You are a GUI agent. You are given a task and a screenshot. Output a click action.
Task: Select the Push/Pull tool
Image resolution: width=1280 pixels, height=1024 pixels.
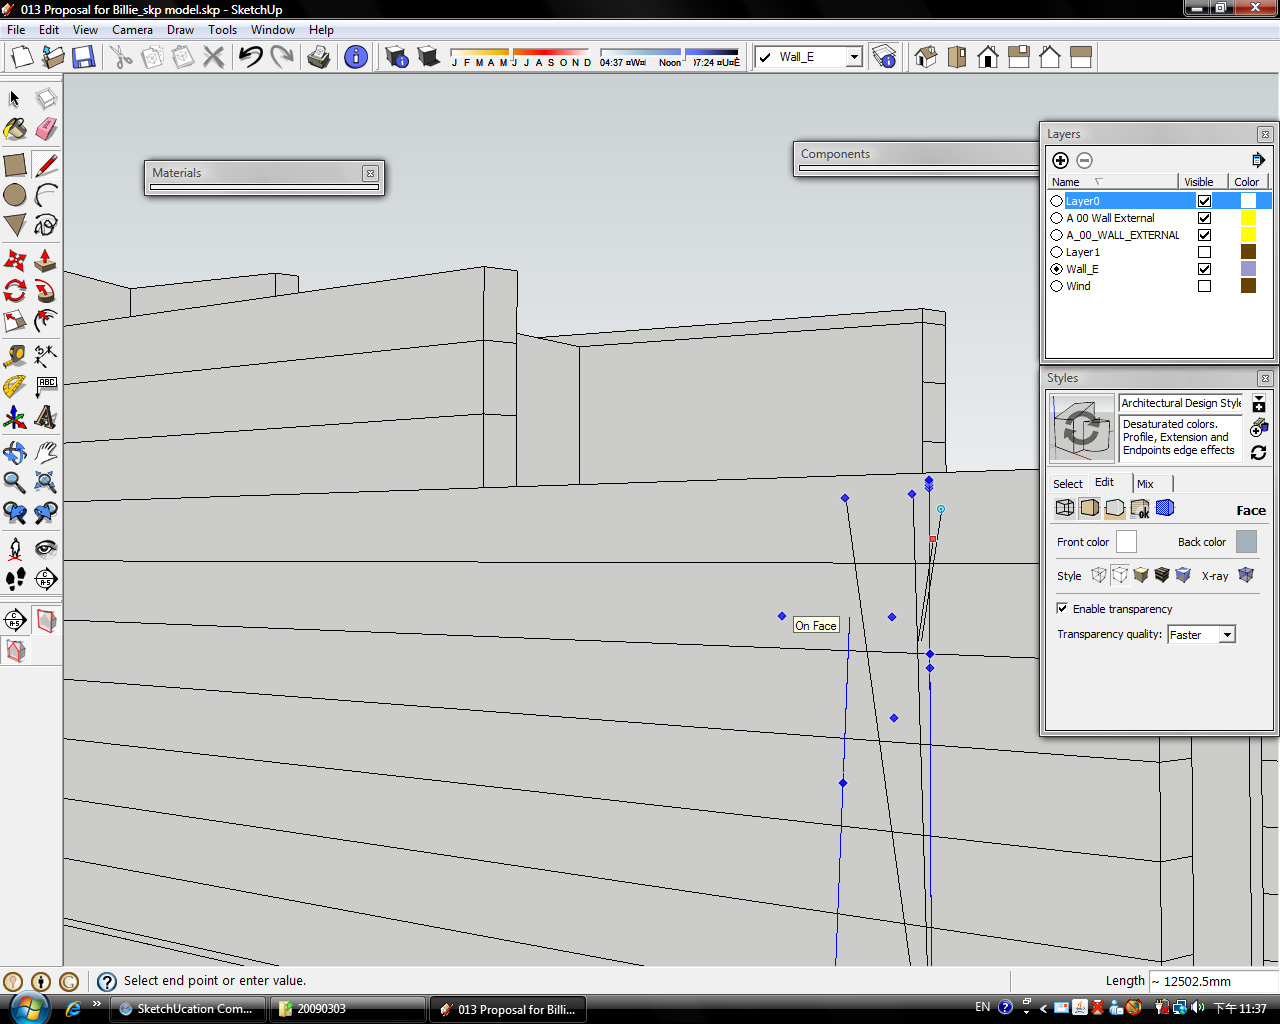46,261
